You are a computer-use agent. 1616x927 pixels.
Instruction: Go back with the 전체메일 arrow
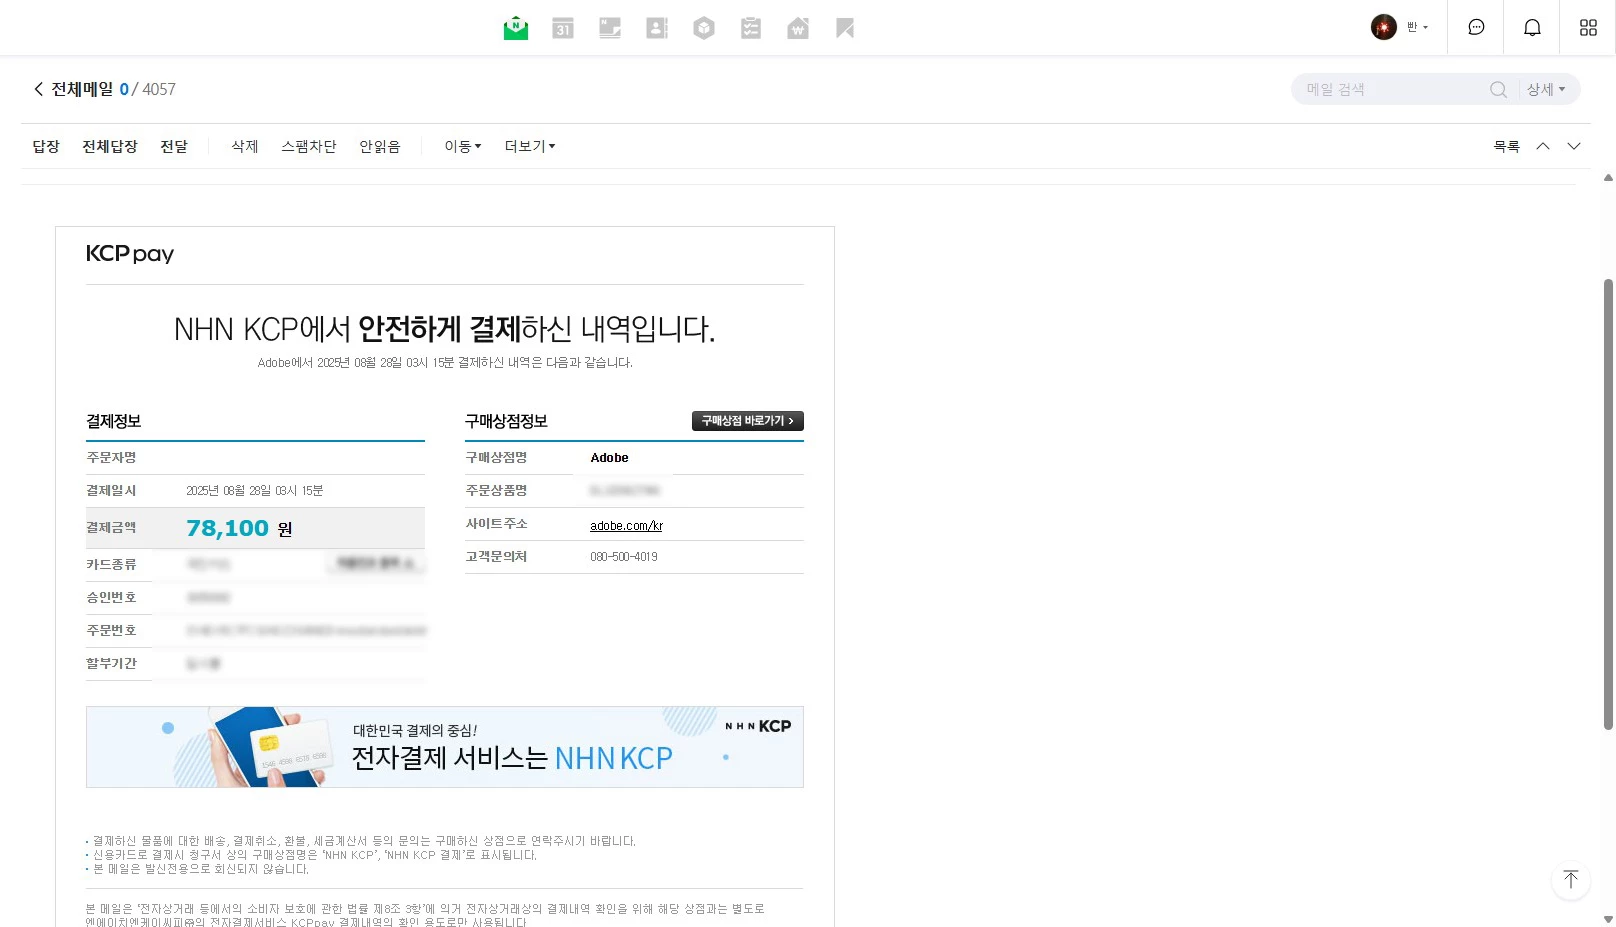(x=39, y=89)
